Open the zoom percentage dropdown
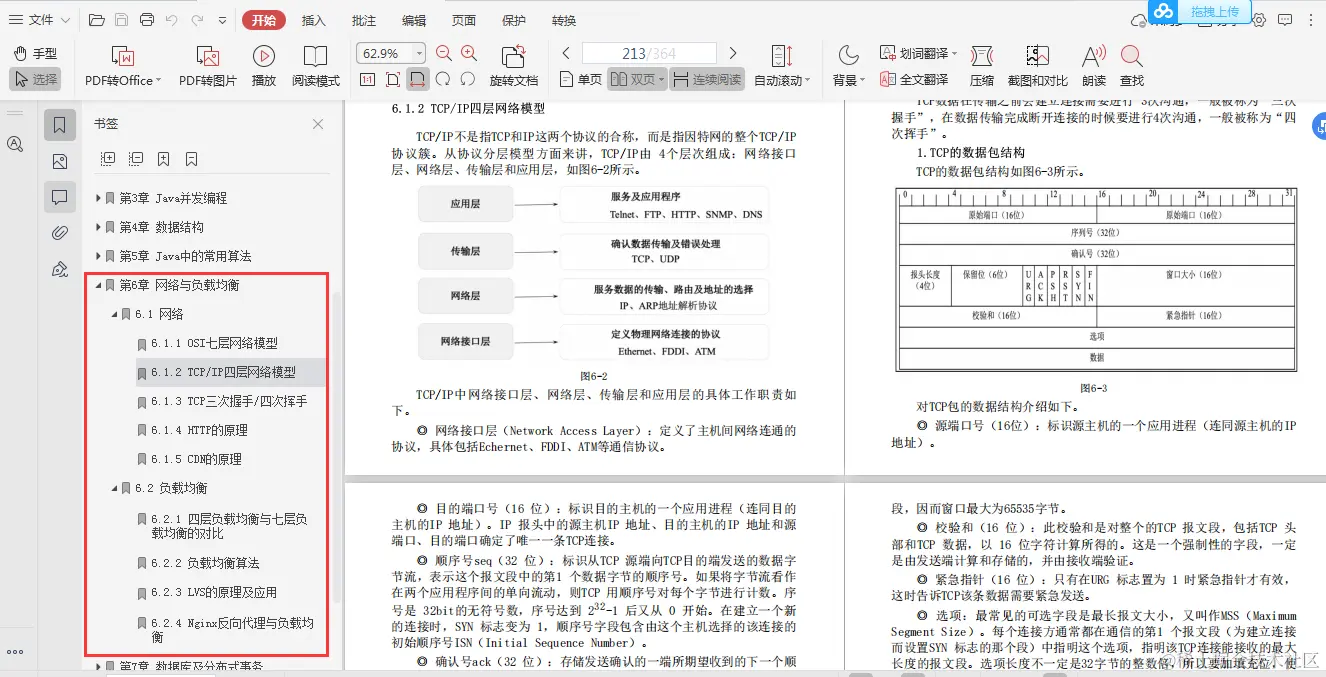The width and height of the screenshot is (1326, 677). tap(419, 52)
